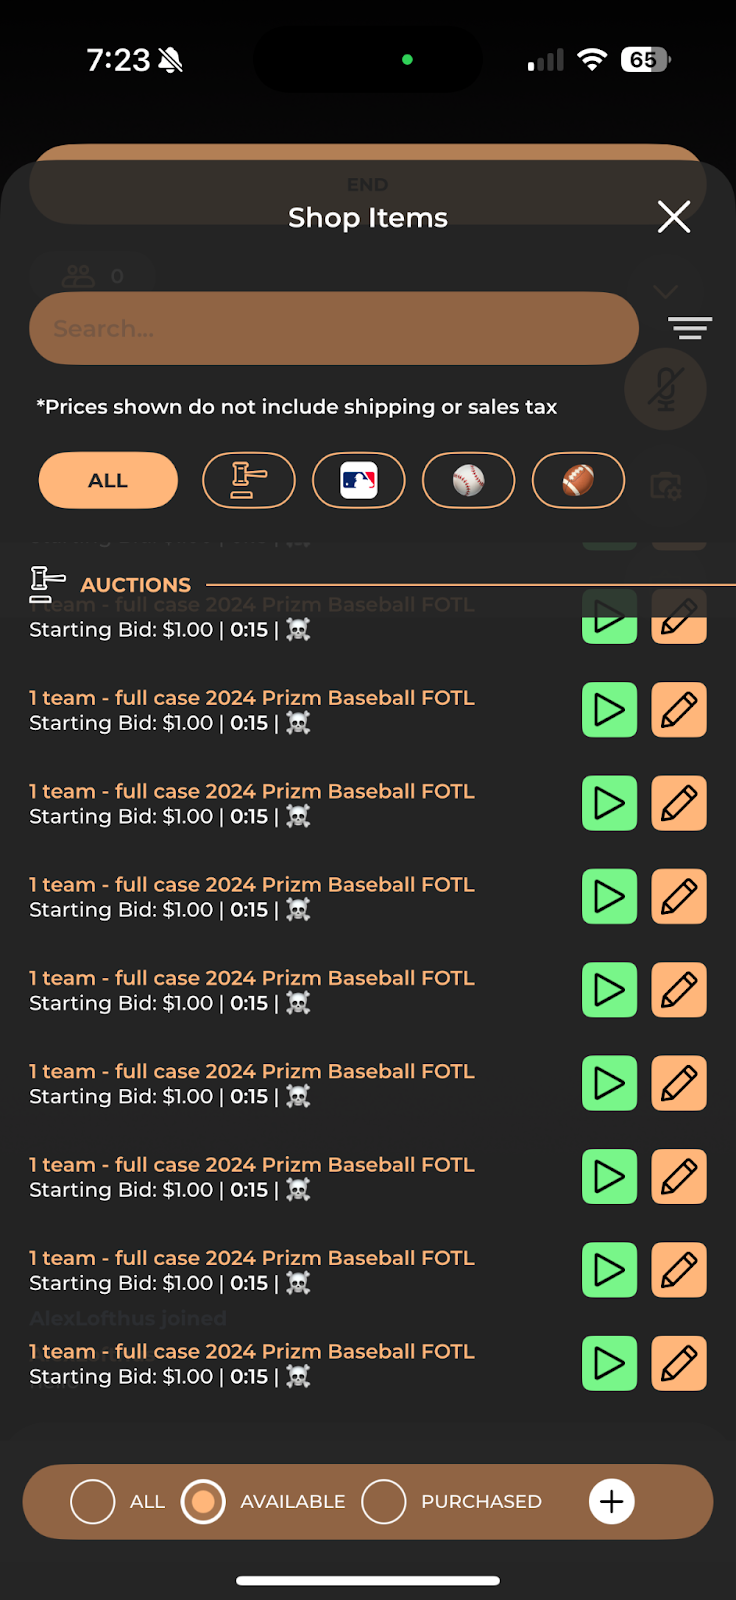Tap the AUCTIONS section header
The width and height of the screenshot is (736, 1600).
click(135, 584)
